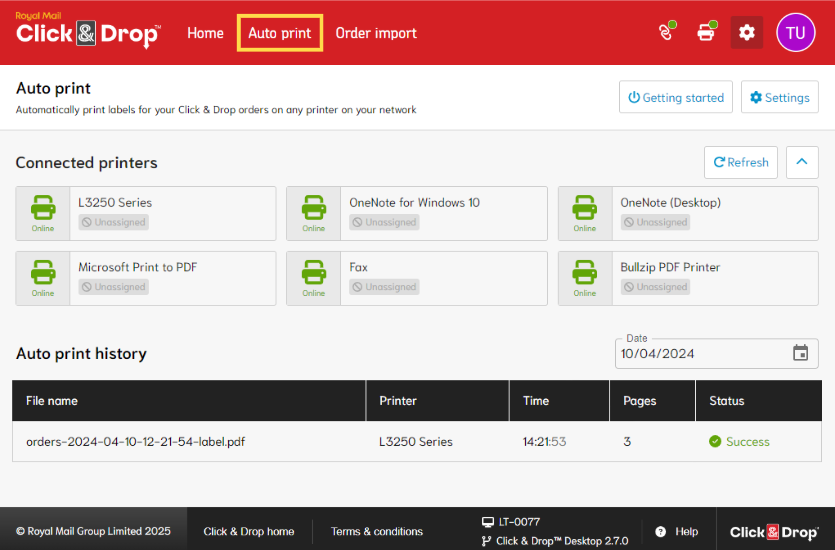Open the Getting started guide

tap(676, 97)
